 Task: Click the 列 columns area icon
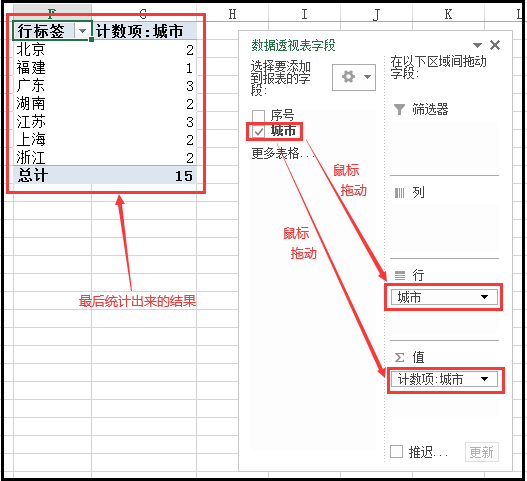[399, 193]
